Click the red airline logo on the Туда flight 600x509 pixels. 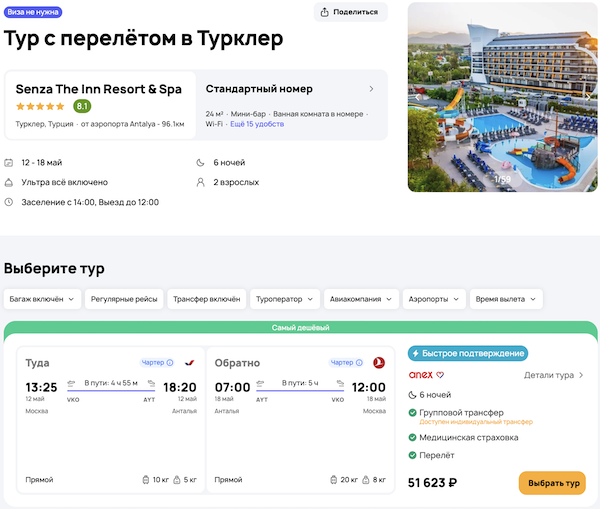tap(190, 362)
